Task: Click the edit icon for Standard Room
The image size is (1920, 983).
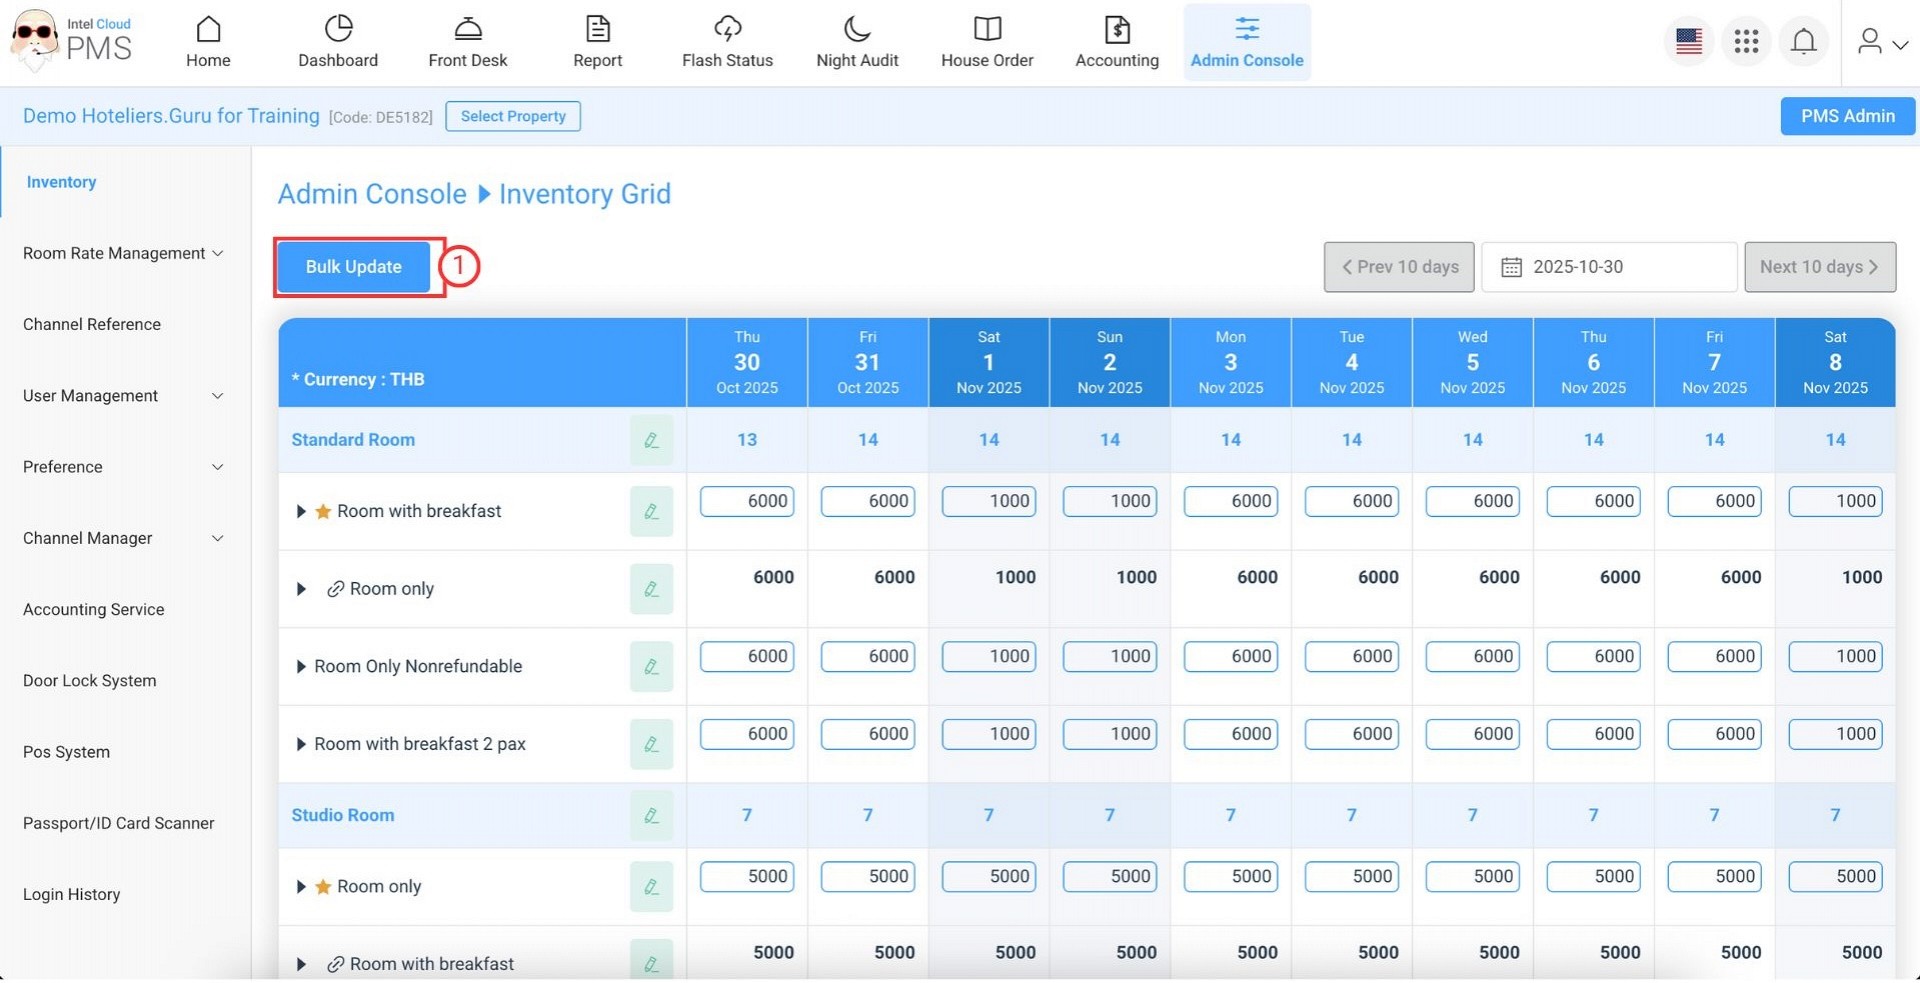Action: tap(651, 441)
